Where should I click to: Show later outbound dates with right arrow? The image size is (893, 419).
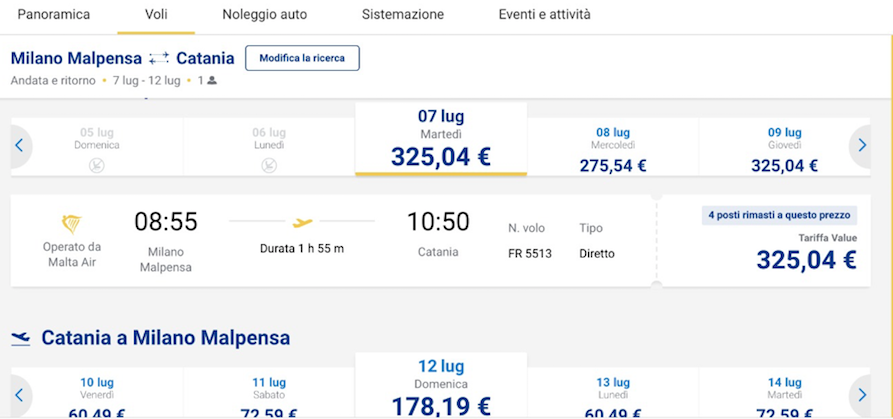(x=861, y=145)
